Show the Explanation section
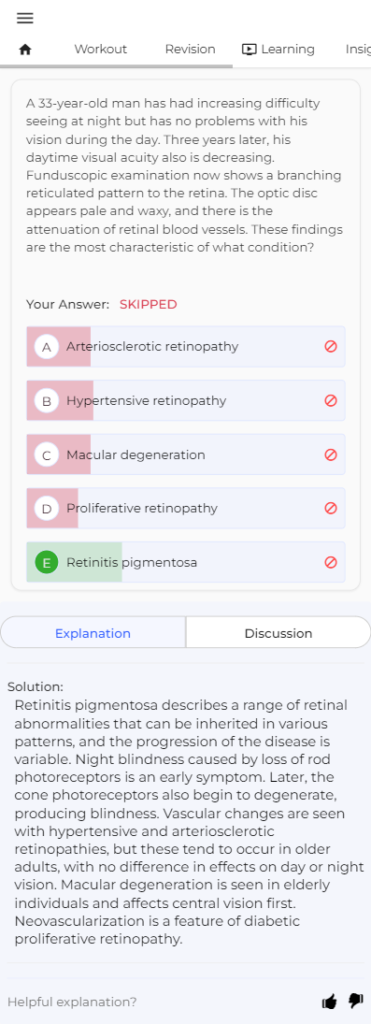The image size is (371, 1024). (x=93, y=633)
